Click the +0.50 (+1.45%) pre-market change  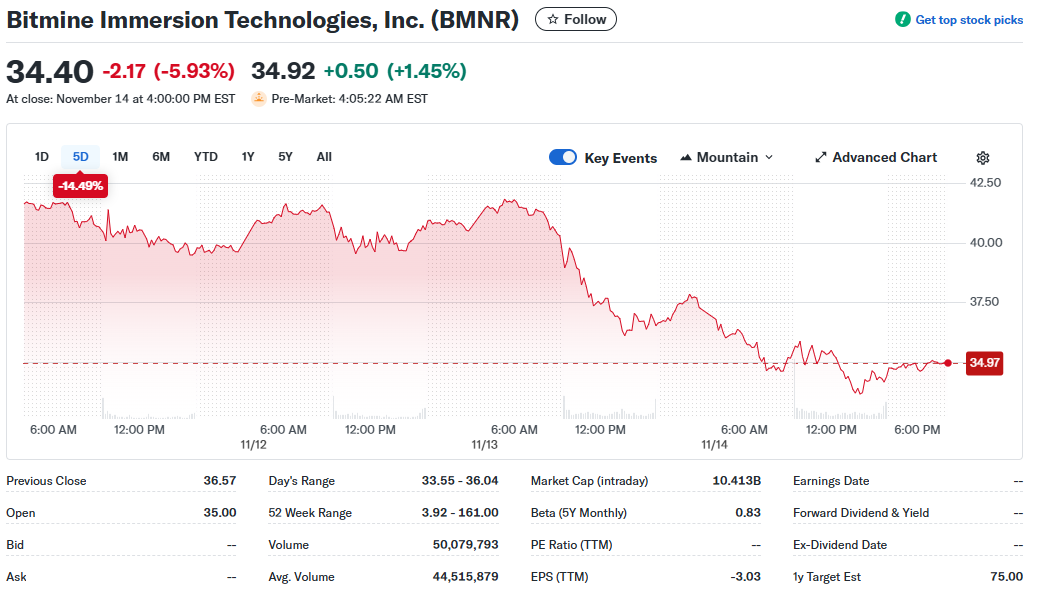click(x=395, y=71)
